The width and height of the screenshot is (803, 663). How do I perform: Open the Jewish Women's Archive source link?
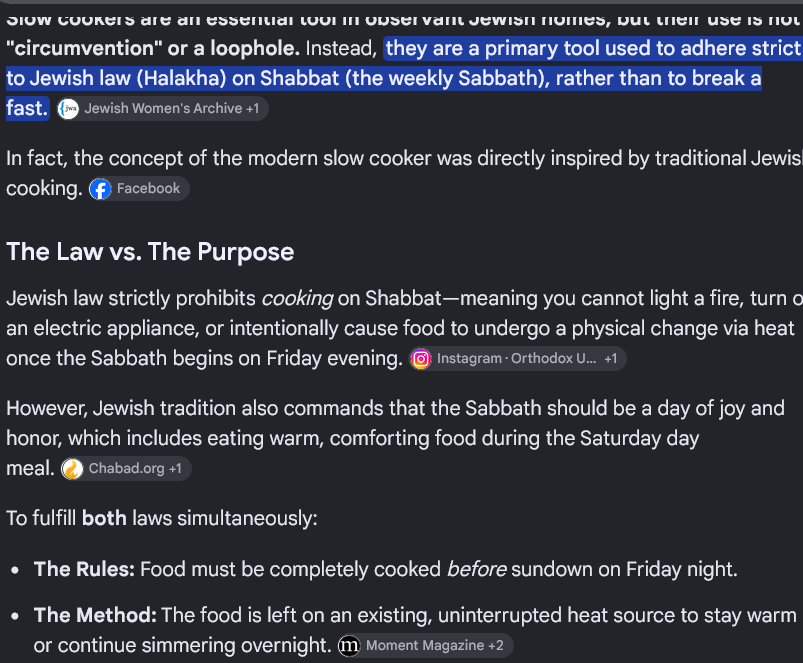(163, 109)
